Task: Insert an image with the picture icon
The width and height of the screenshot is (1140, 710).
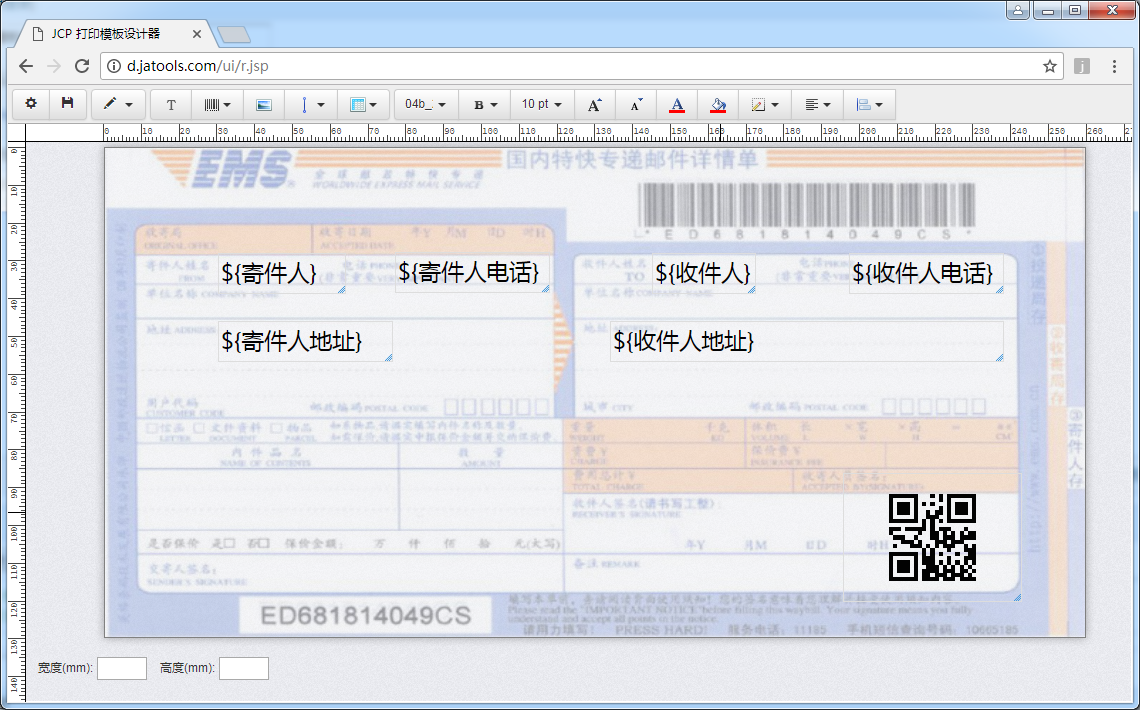Action: (264, 105)
